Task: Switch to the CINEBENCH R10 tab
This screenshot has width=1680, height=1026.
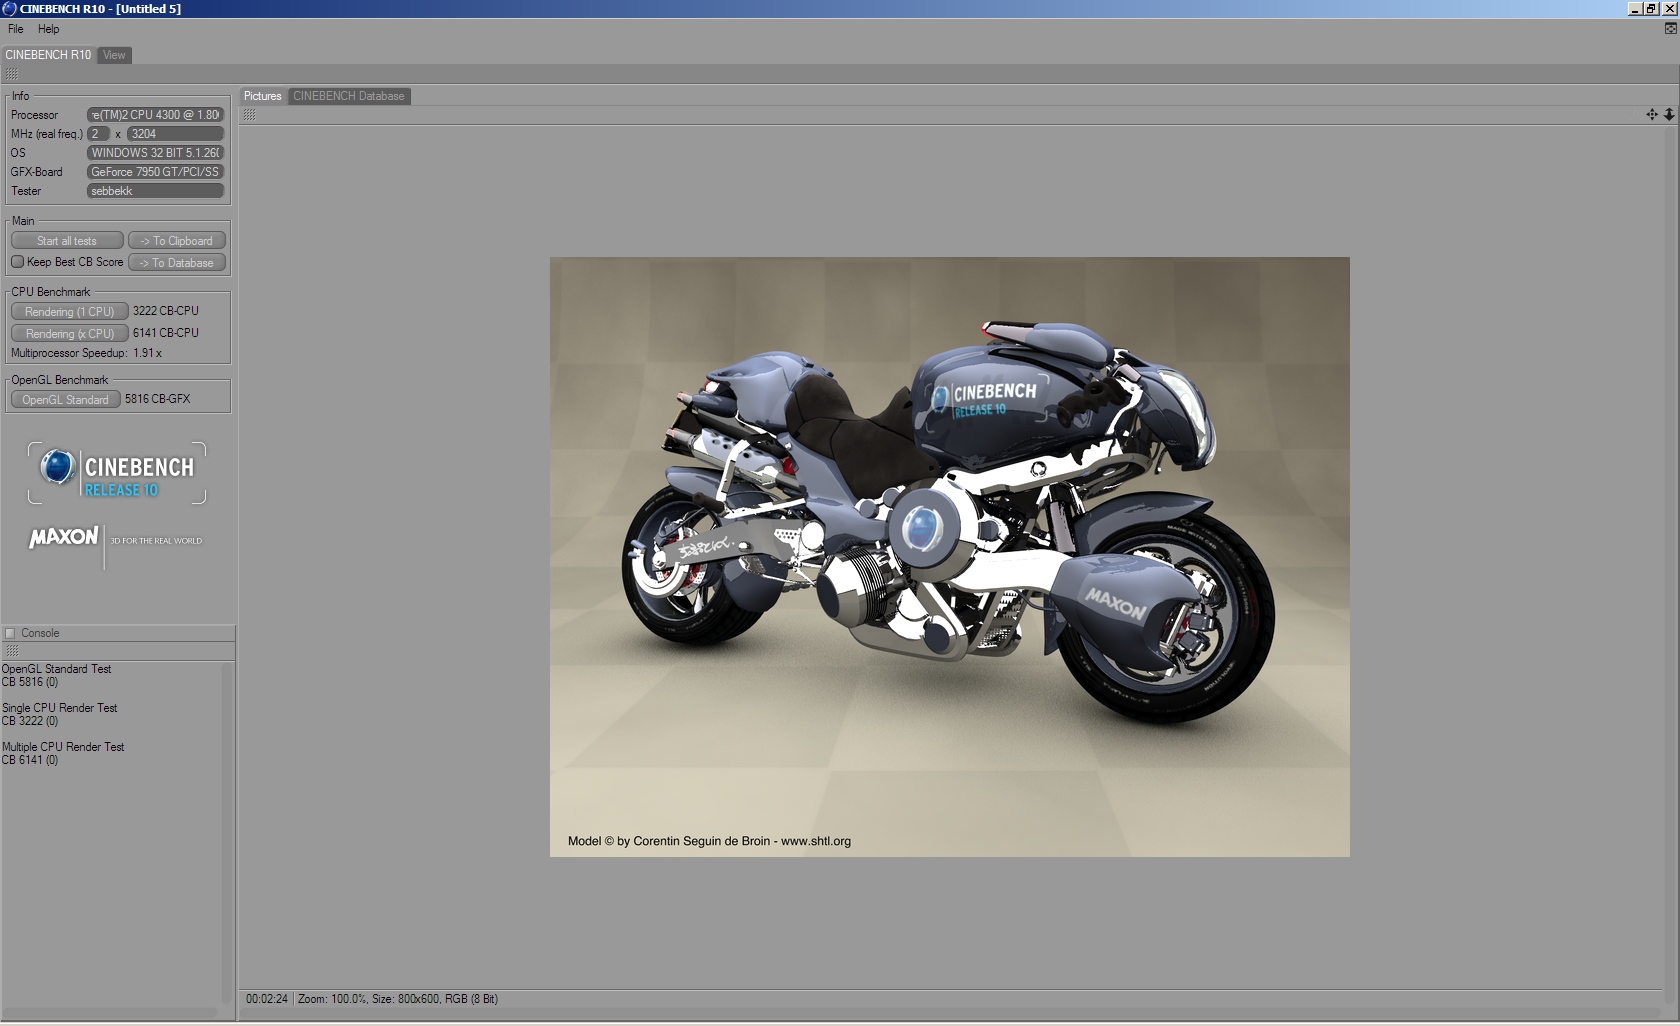Action: pyautogui.click(x=48, y=55)
